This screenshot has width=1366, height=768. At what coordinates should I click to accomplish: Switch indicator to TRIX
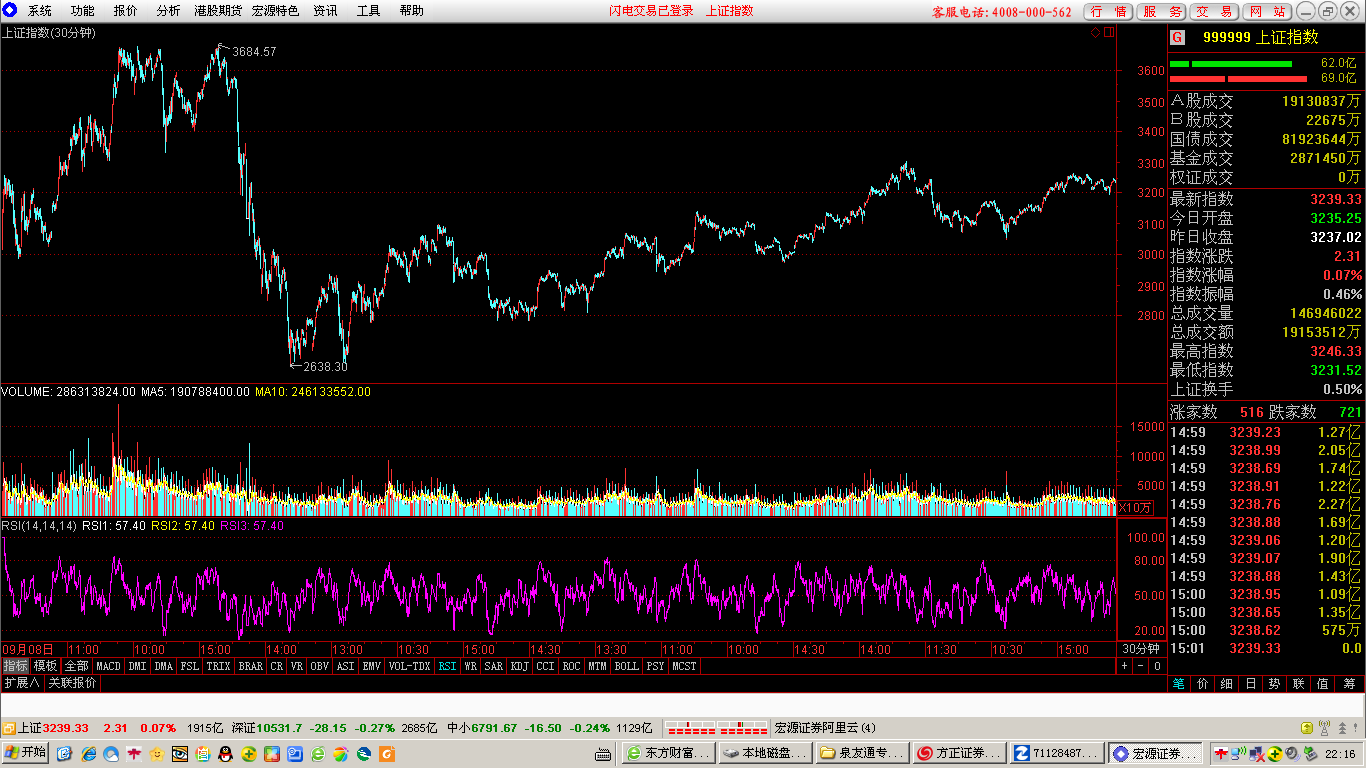click(219, 666)
